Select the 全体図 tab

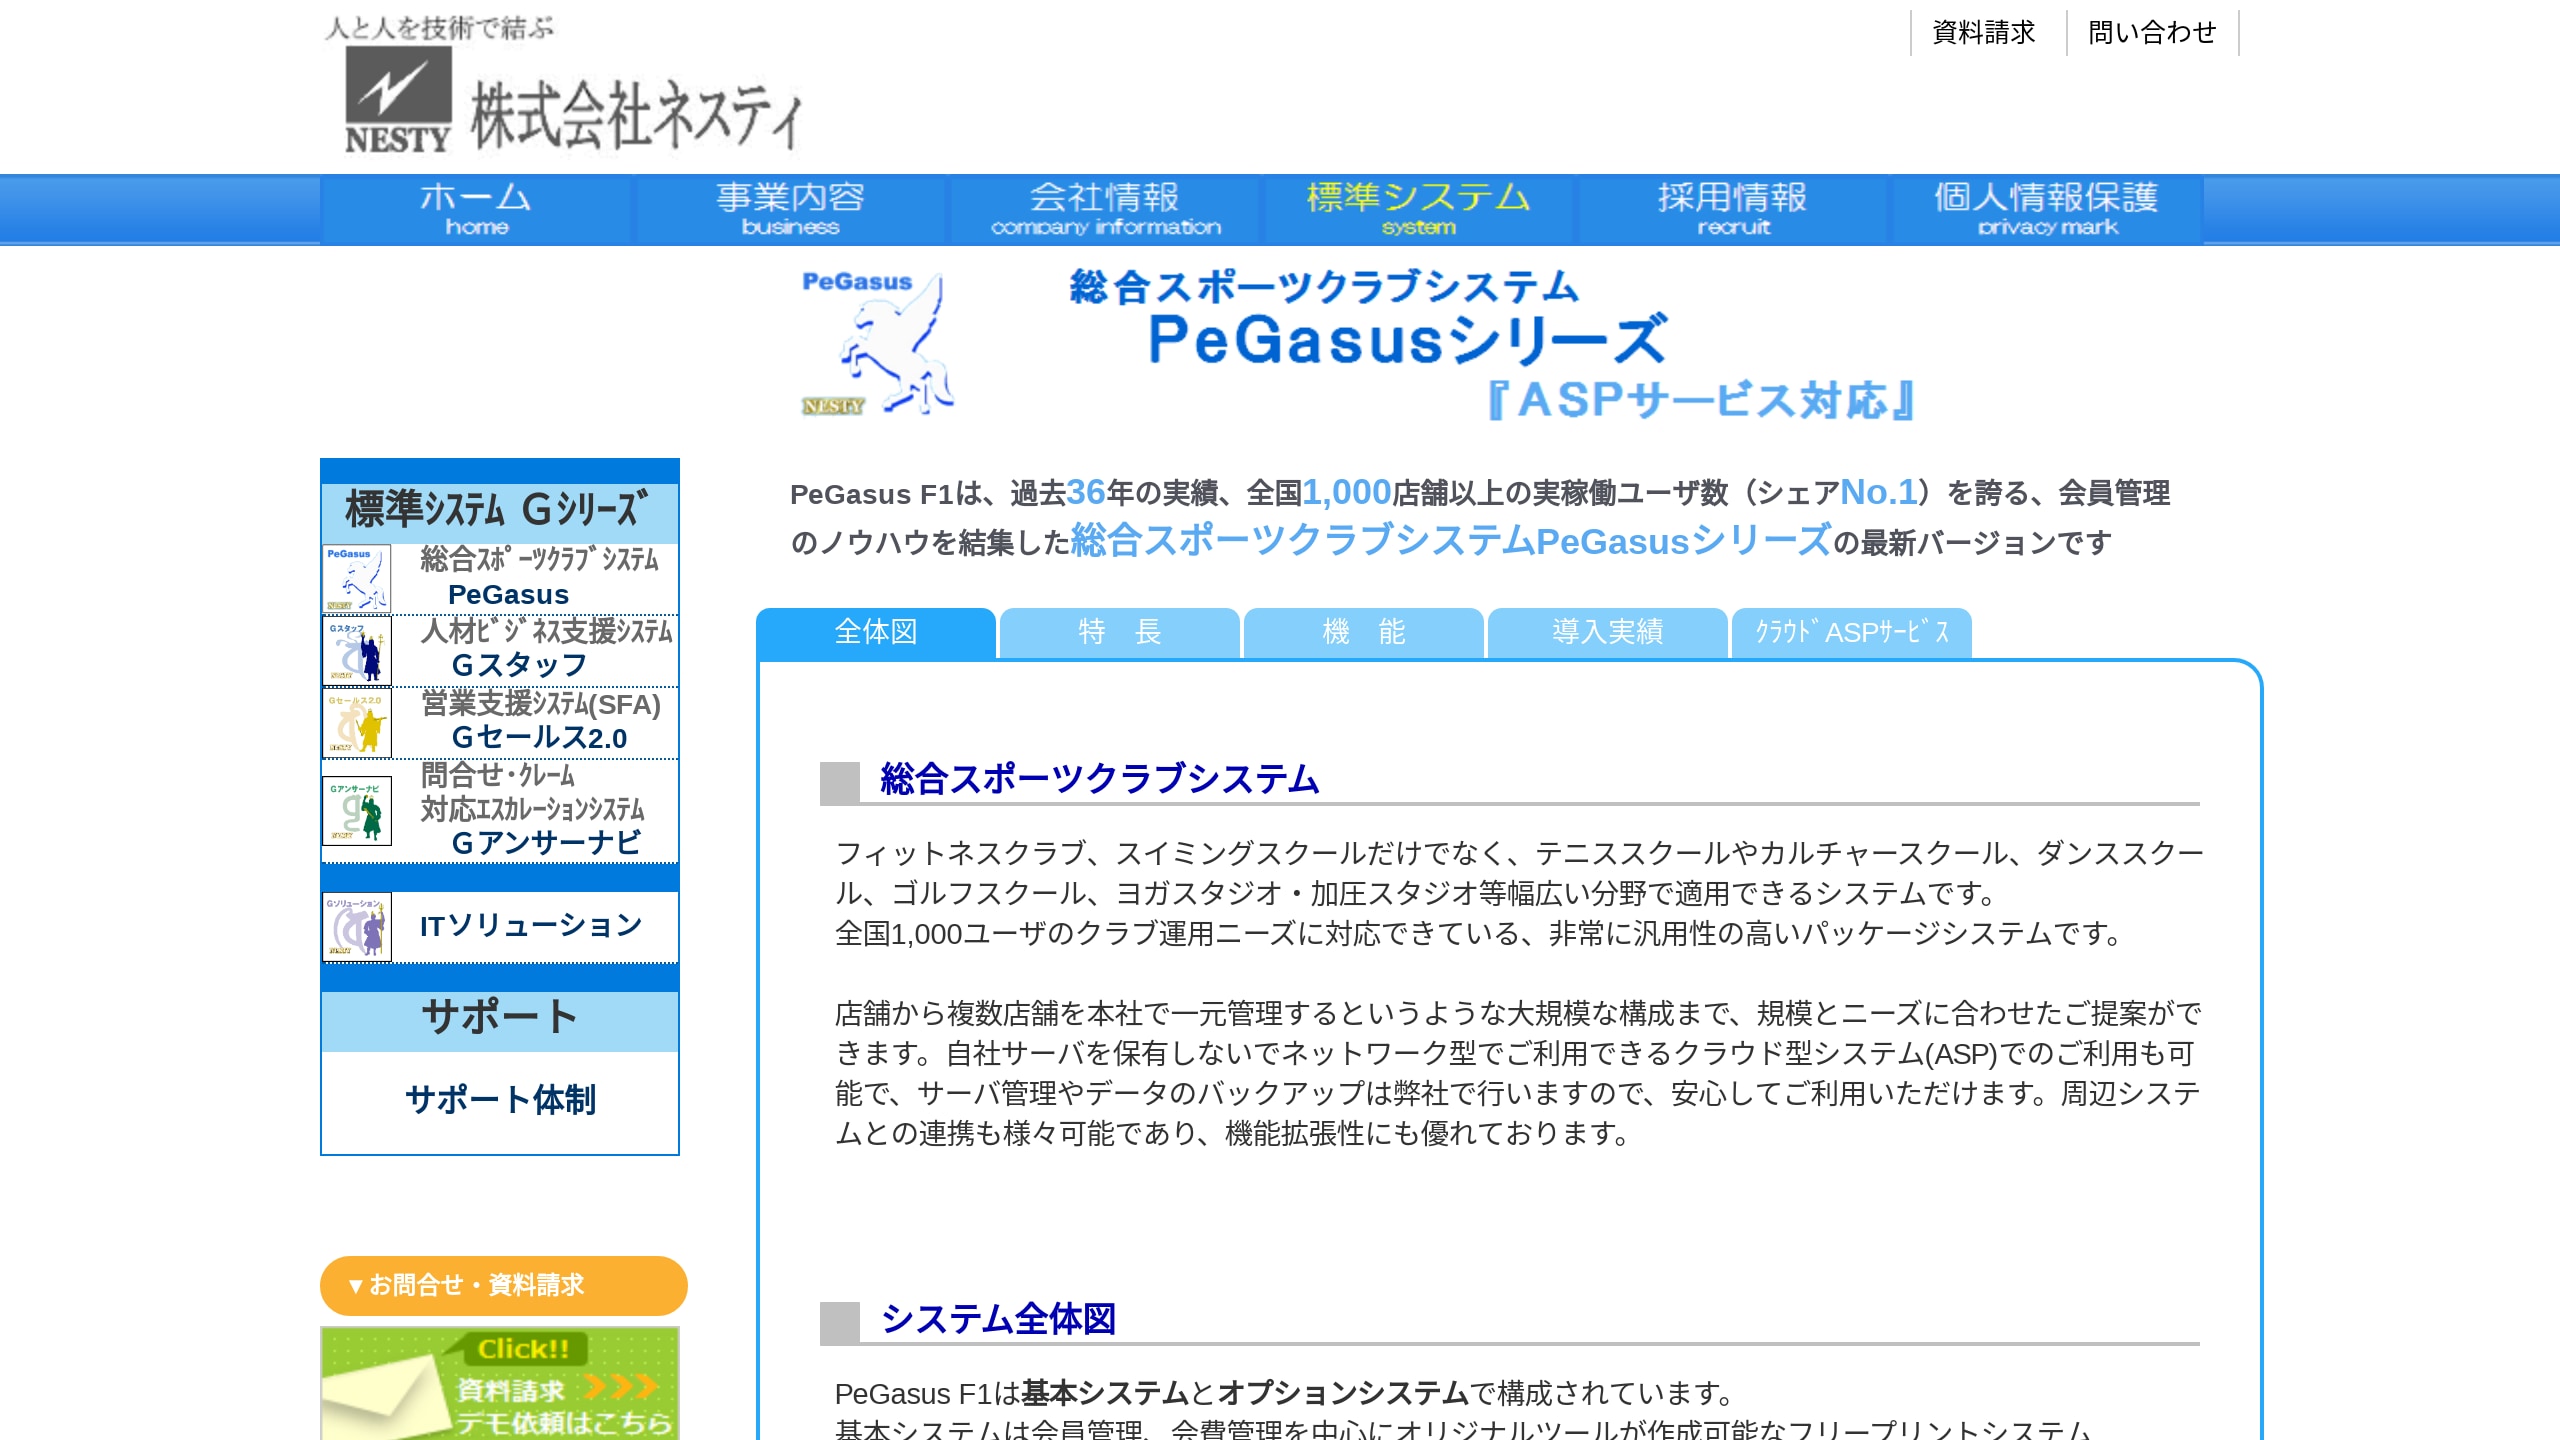click(x=876, y=632)
